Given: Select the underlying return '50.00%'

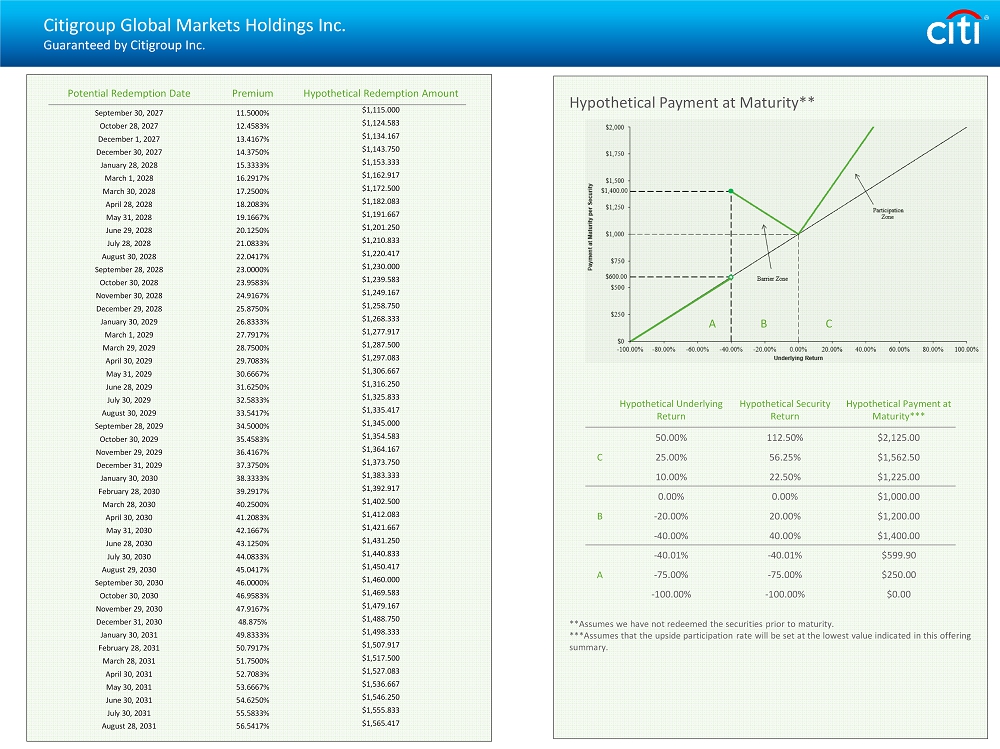Looking at the screenshot, I should 671,438.
